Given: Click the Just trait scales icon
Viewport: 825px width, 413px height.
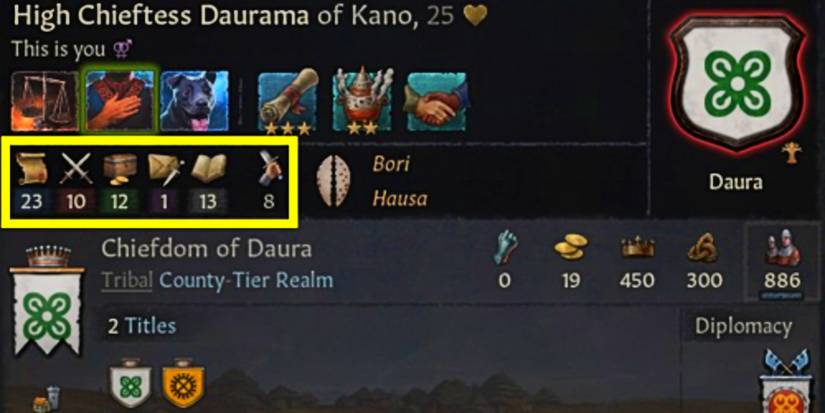Looking at the screenshot, I should coord(45,100).
